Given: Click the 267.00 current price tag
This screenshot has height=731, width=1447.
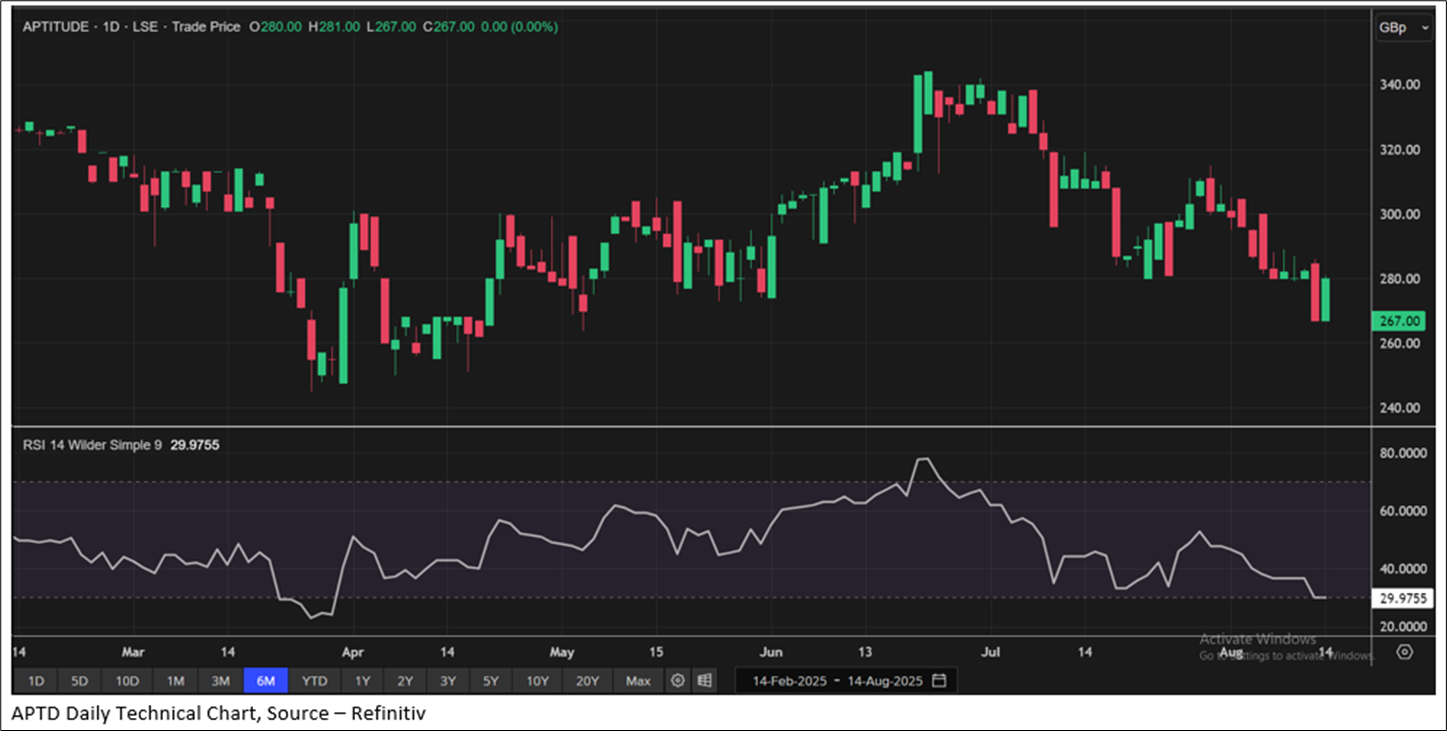Looking at the screenshot, I should pos(1399,321).
